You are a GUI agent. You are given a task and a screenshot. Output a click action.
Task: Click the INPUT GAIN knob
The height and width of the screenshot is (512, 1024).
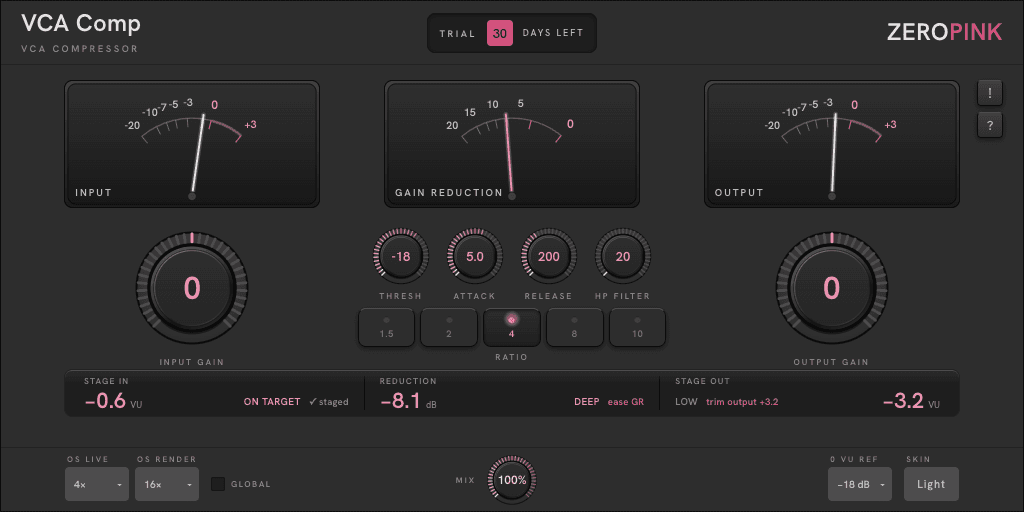click(x=192, y=287)
